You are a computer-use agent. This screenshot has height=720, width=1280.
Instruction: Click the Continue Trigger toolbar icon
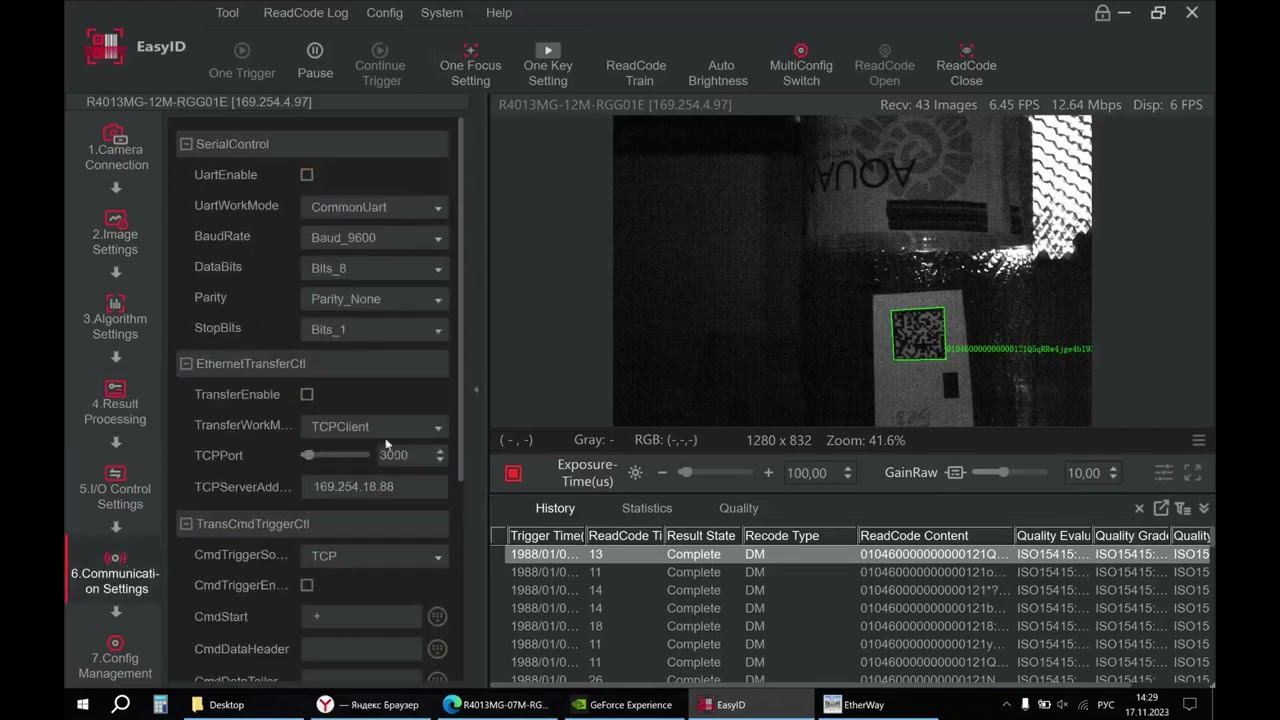click(x=380, y=50)
